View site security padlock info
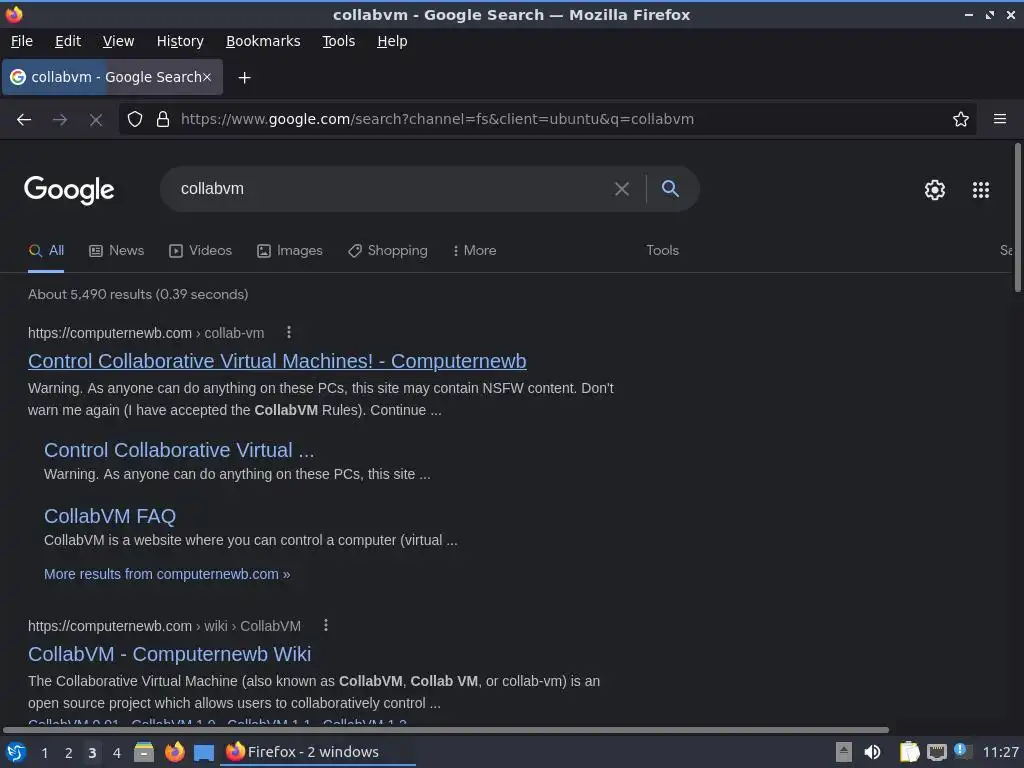The width and height of the screenshot is (1024, 768). pos(163,119)
